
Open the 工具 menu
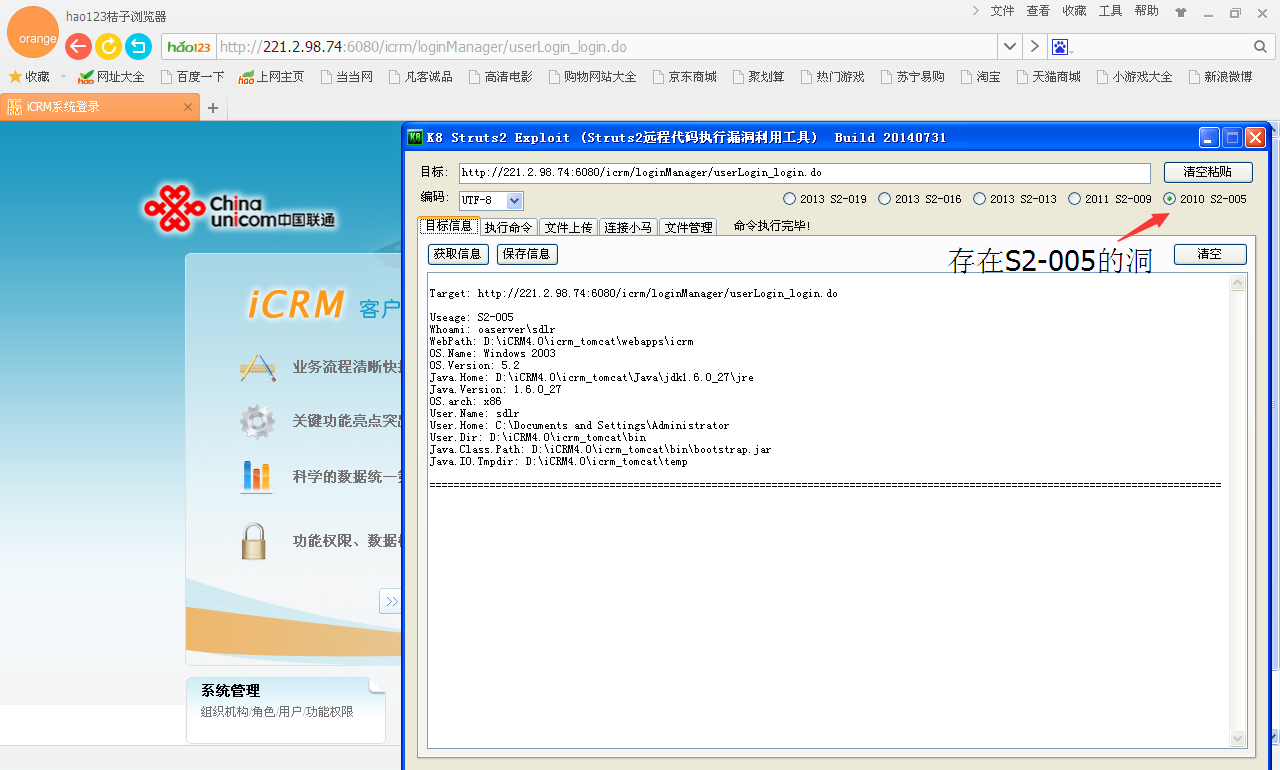(x=1110, y=11)
